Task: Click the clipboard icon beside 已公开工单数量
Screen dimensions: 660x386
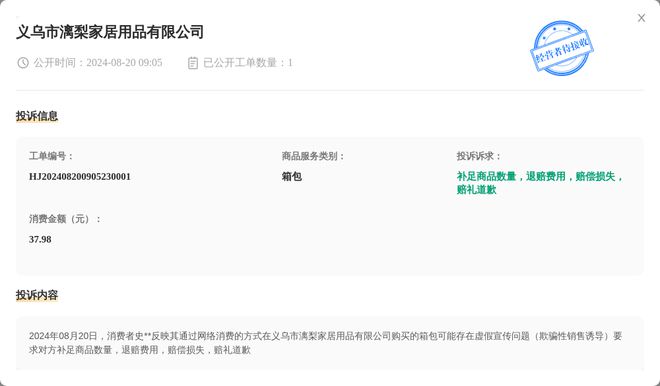Action: (193, 63)
